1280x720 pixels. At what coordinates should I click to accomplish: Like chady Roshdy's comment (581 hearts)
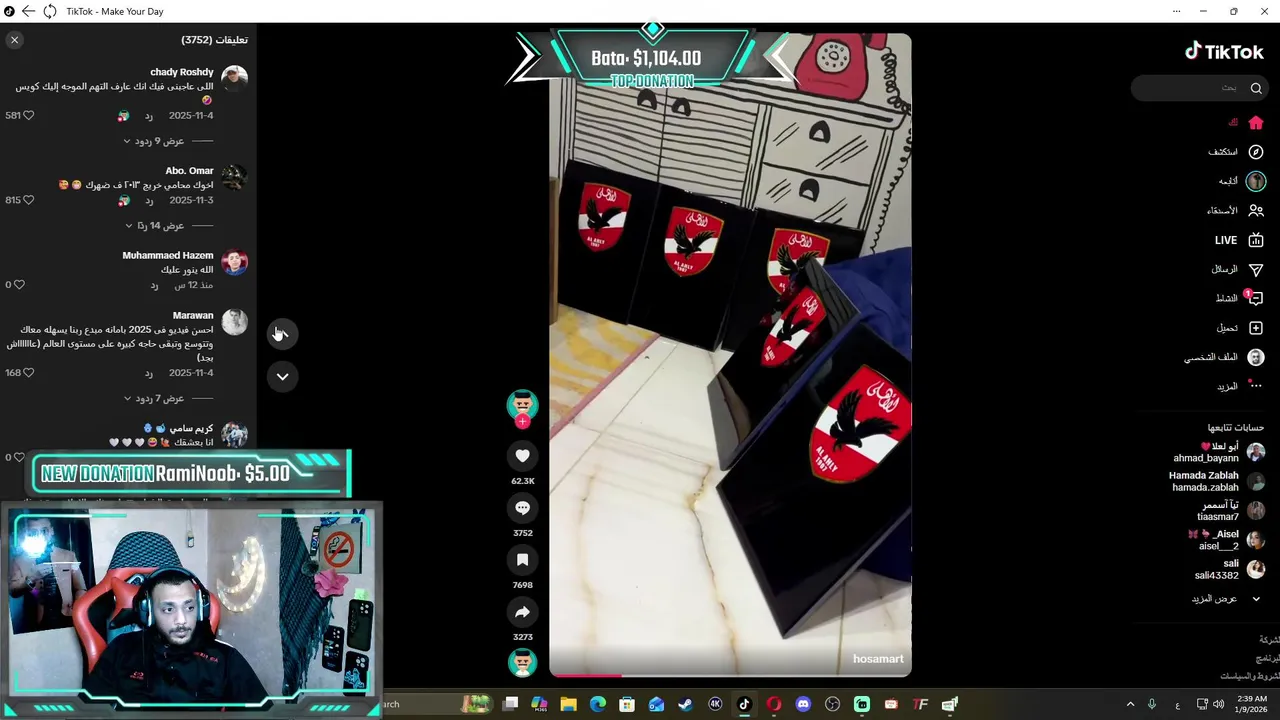(28, 115)
